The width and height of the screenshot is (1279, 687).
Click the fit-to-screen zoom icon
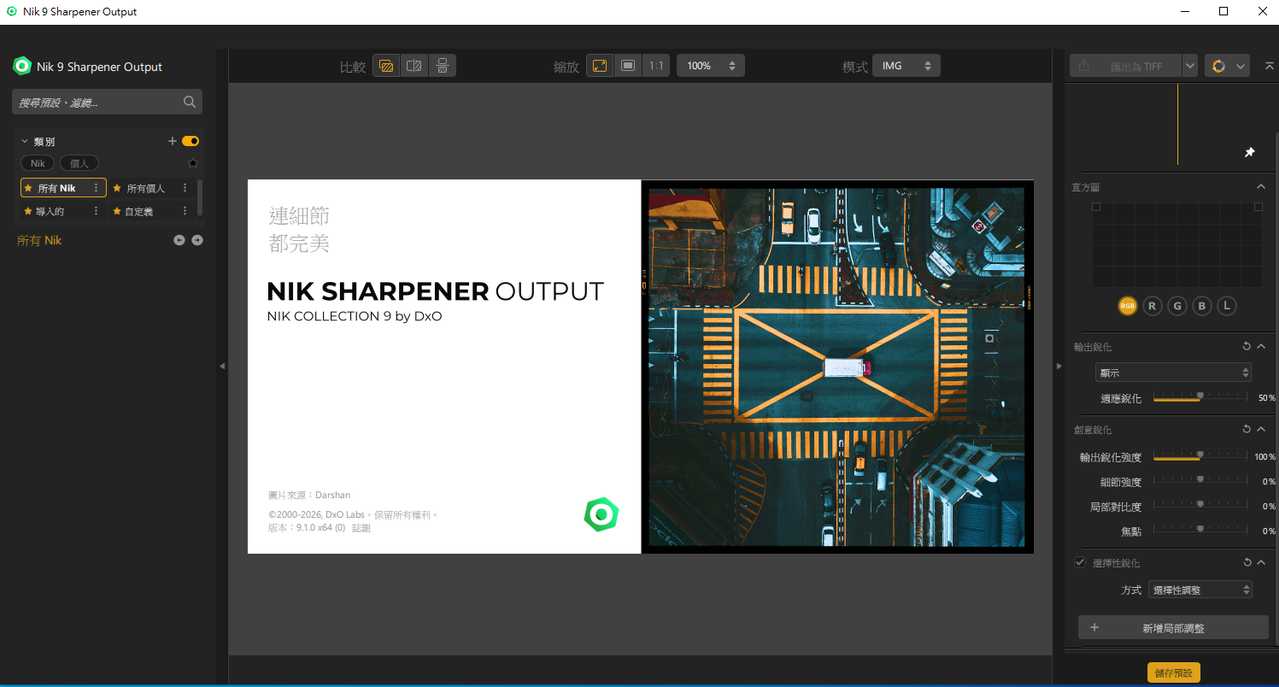tap(600, 66)
